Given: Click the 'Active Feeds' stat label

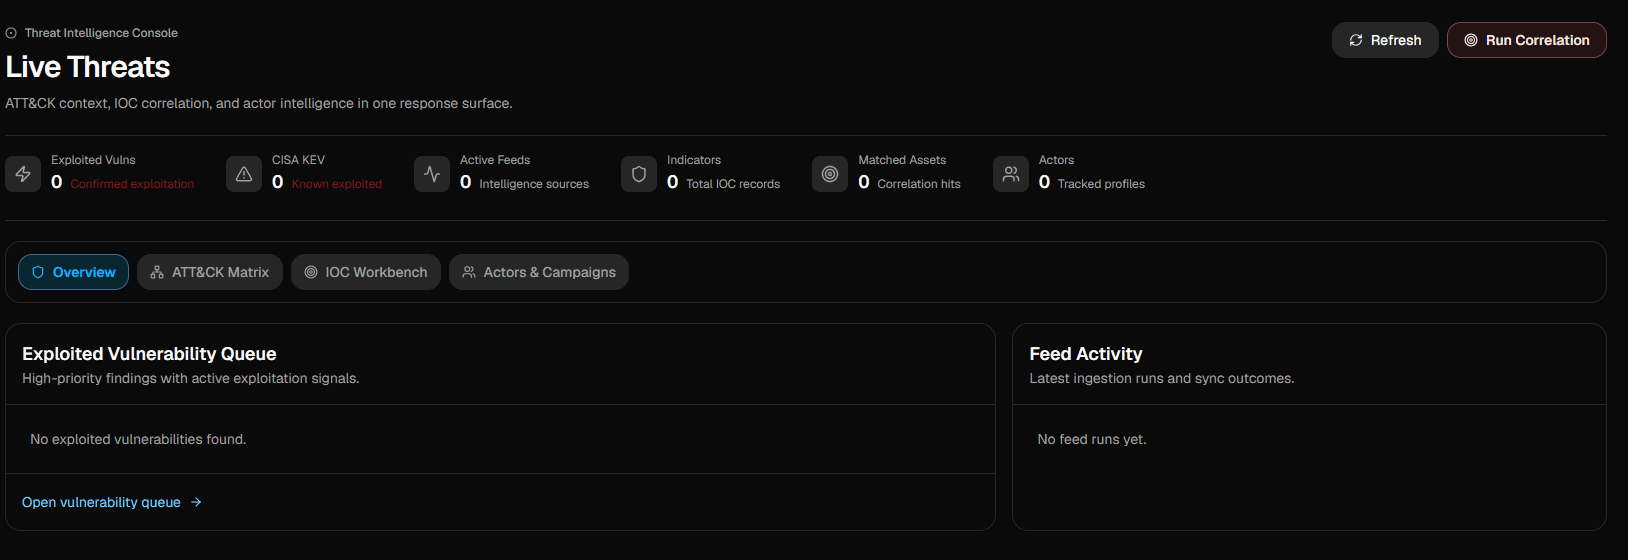Looking at the screenshot, I should [495, 160].
